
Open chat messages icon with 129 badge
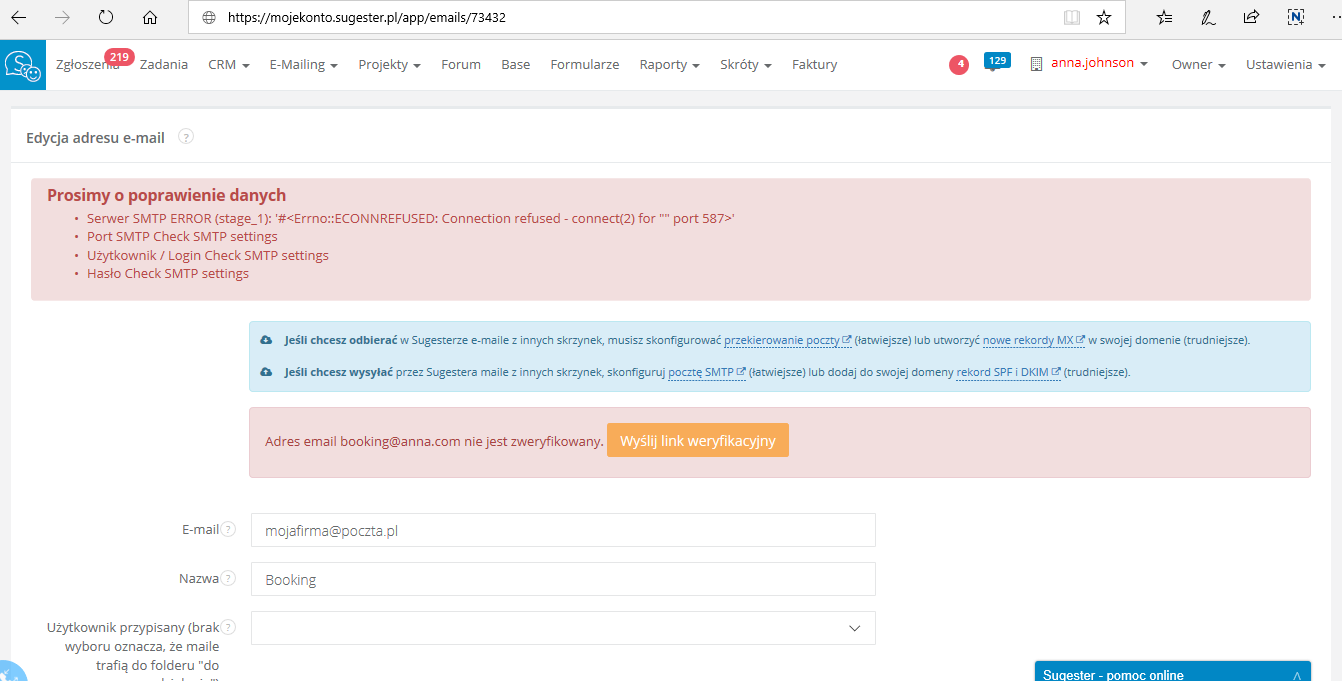click(995, 63)
